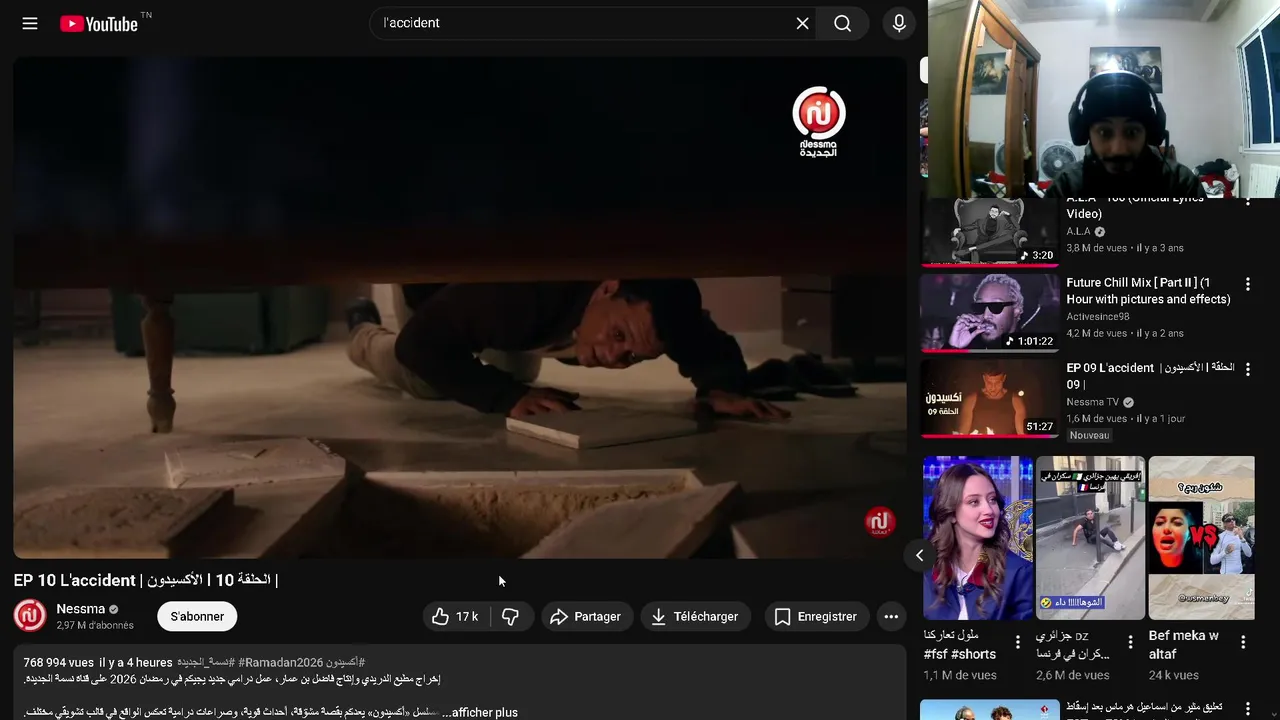Image resolution: width=1280 pixels, height=720 pixels.
Task: Click A.L.A channel name under video
Action: tap(1078, 232)
